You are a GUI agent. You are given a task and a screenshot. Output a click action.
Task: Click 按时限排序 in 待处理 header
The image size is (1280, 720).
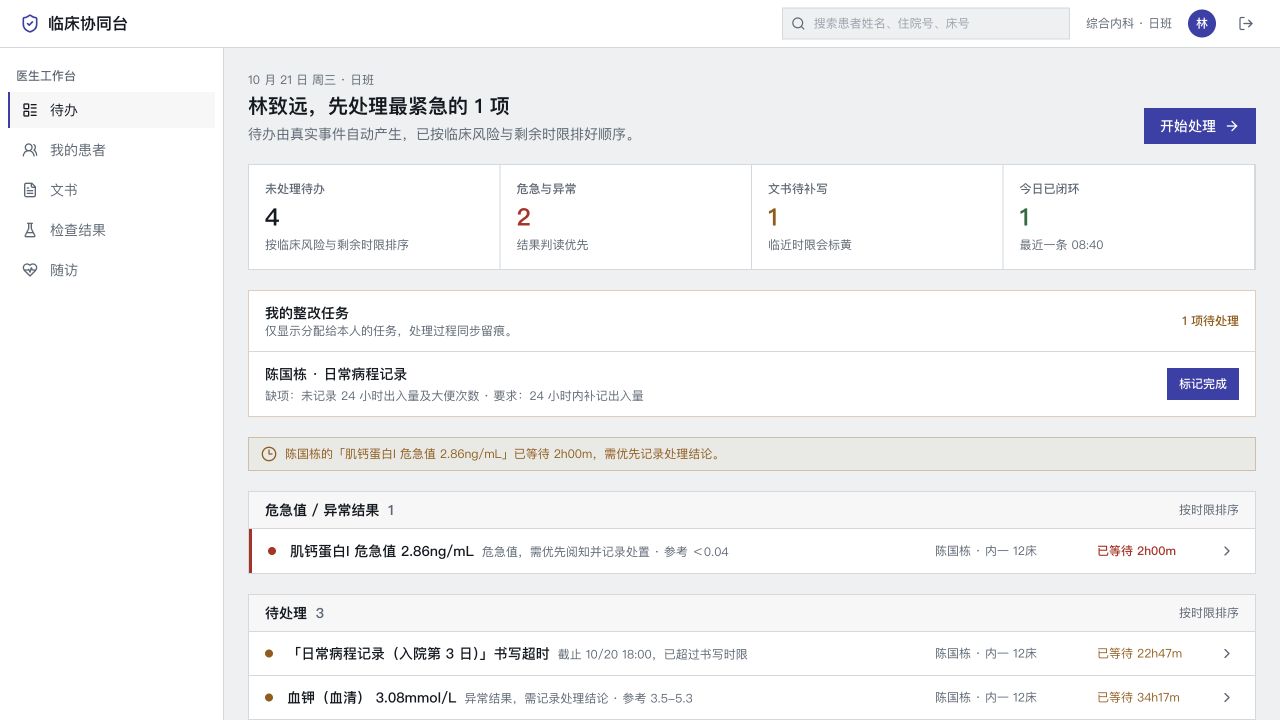pyautogui.click(x=1209, y=613)
